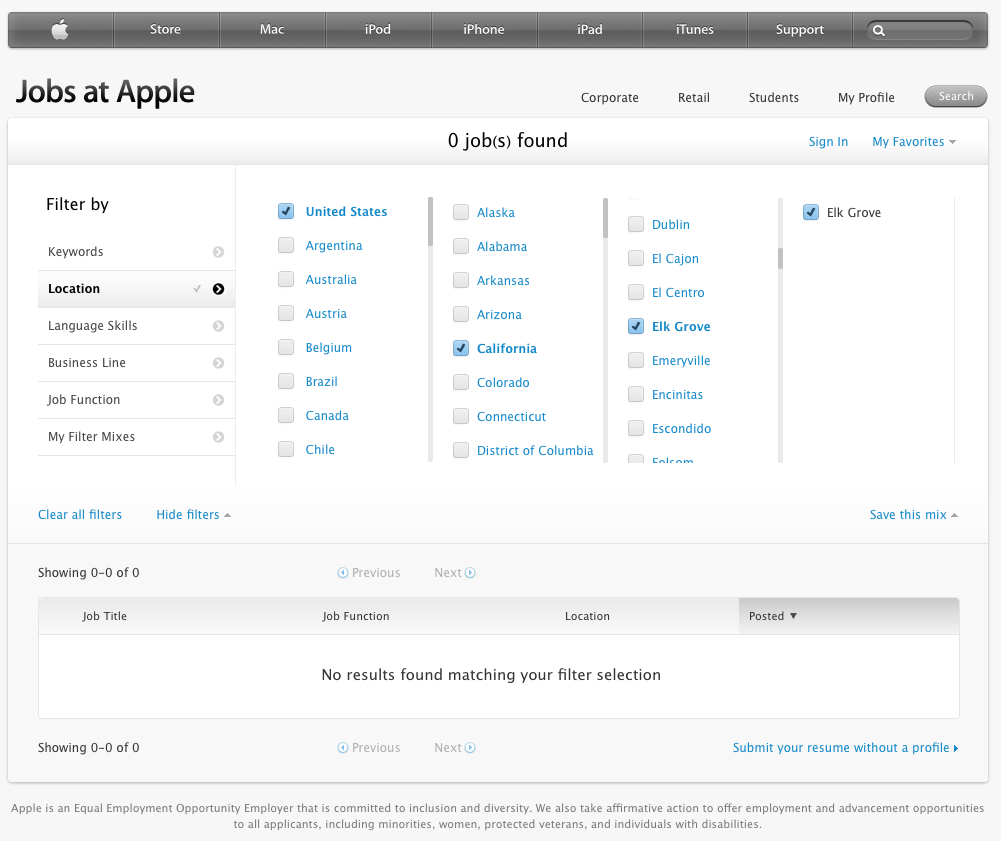Open the Store menu item
This screenshot has height=841, width=1001.
(x=165, y=29)
